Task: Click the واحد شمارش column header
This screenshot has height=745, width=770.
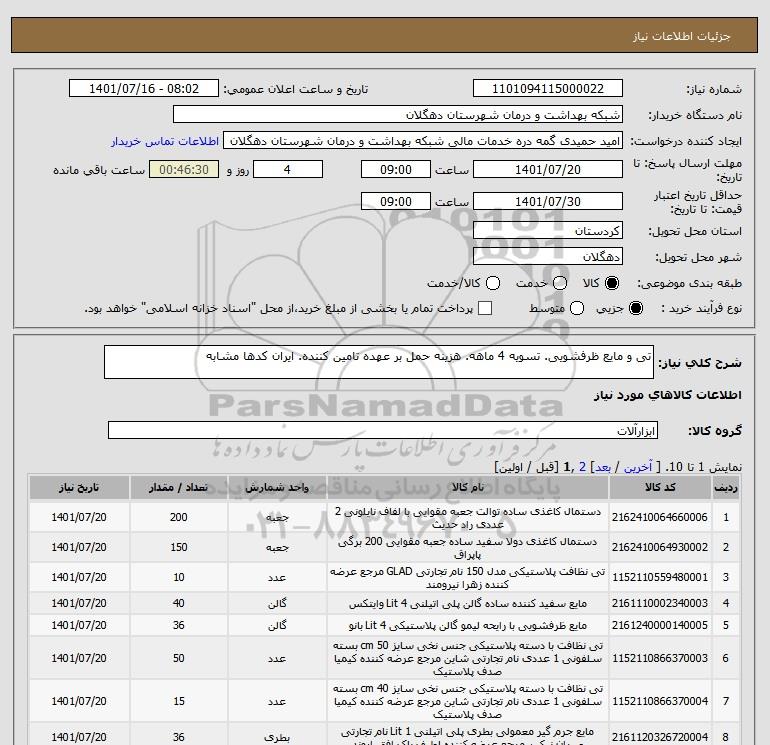Action: click(277, 488)
